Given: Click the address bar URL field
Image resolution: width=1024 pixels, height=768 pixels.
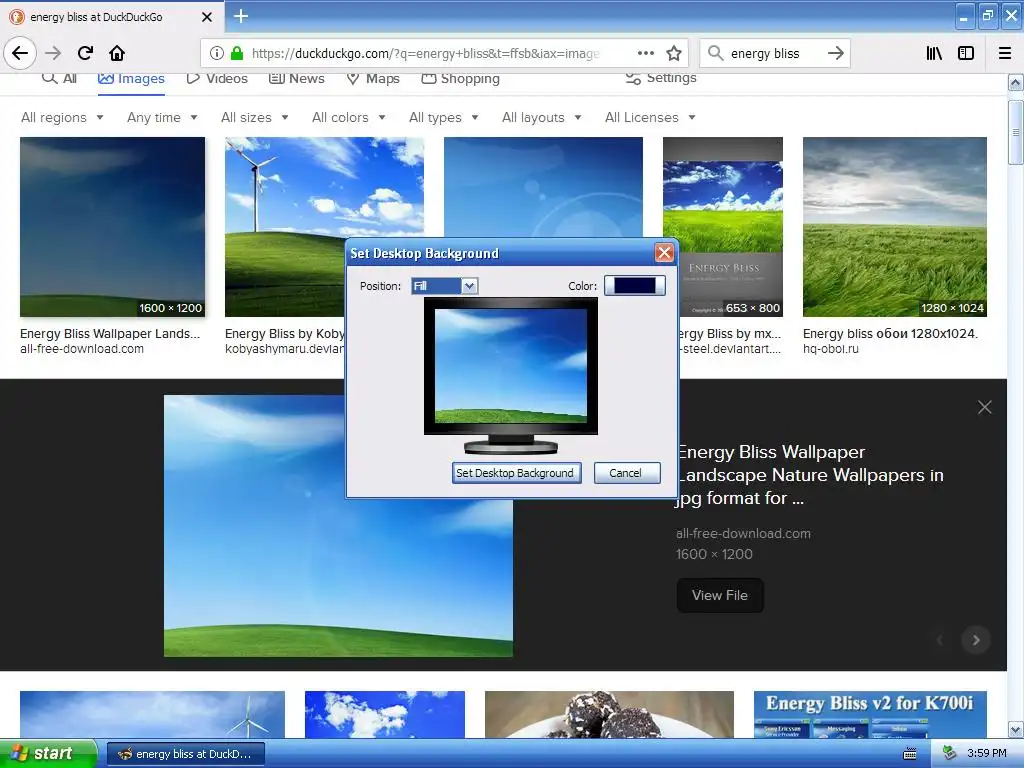Looking at the screenshot, I should [x=425, y=53].
